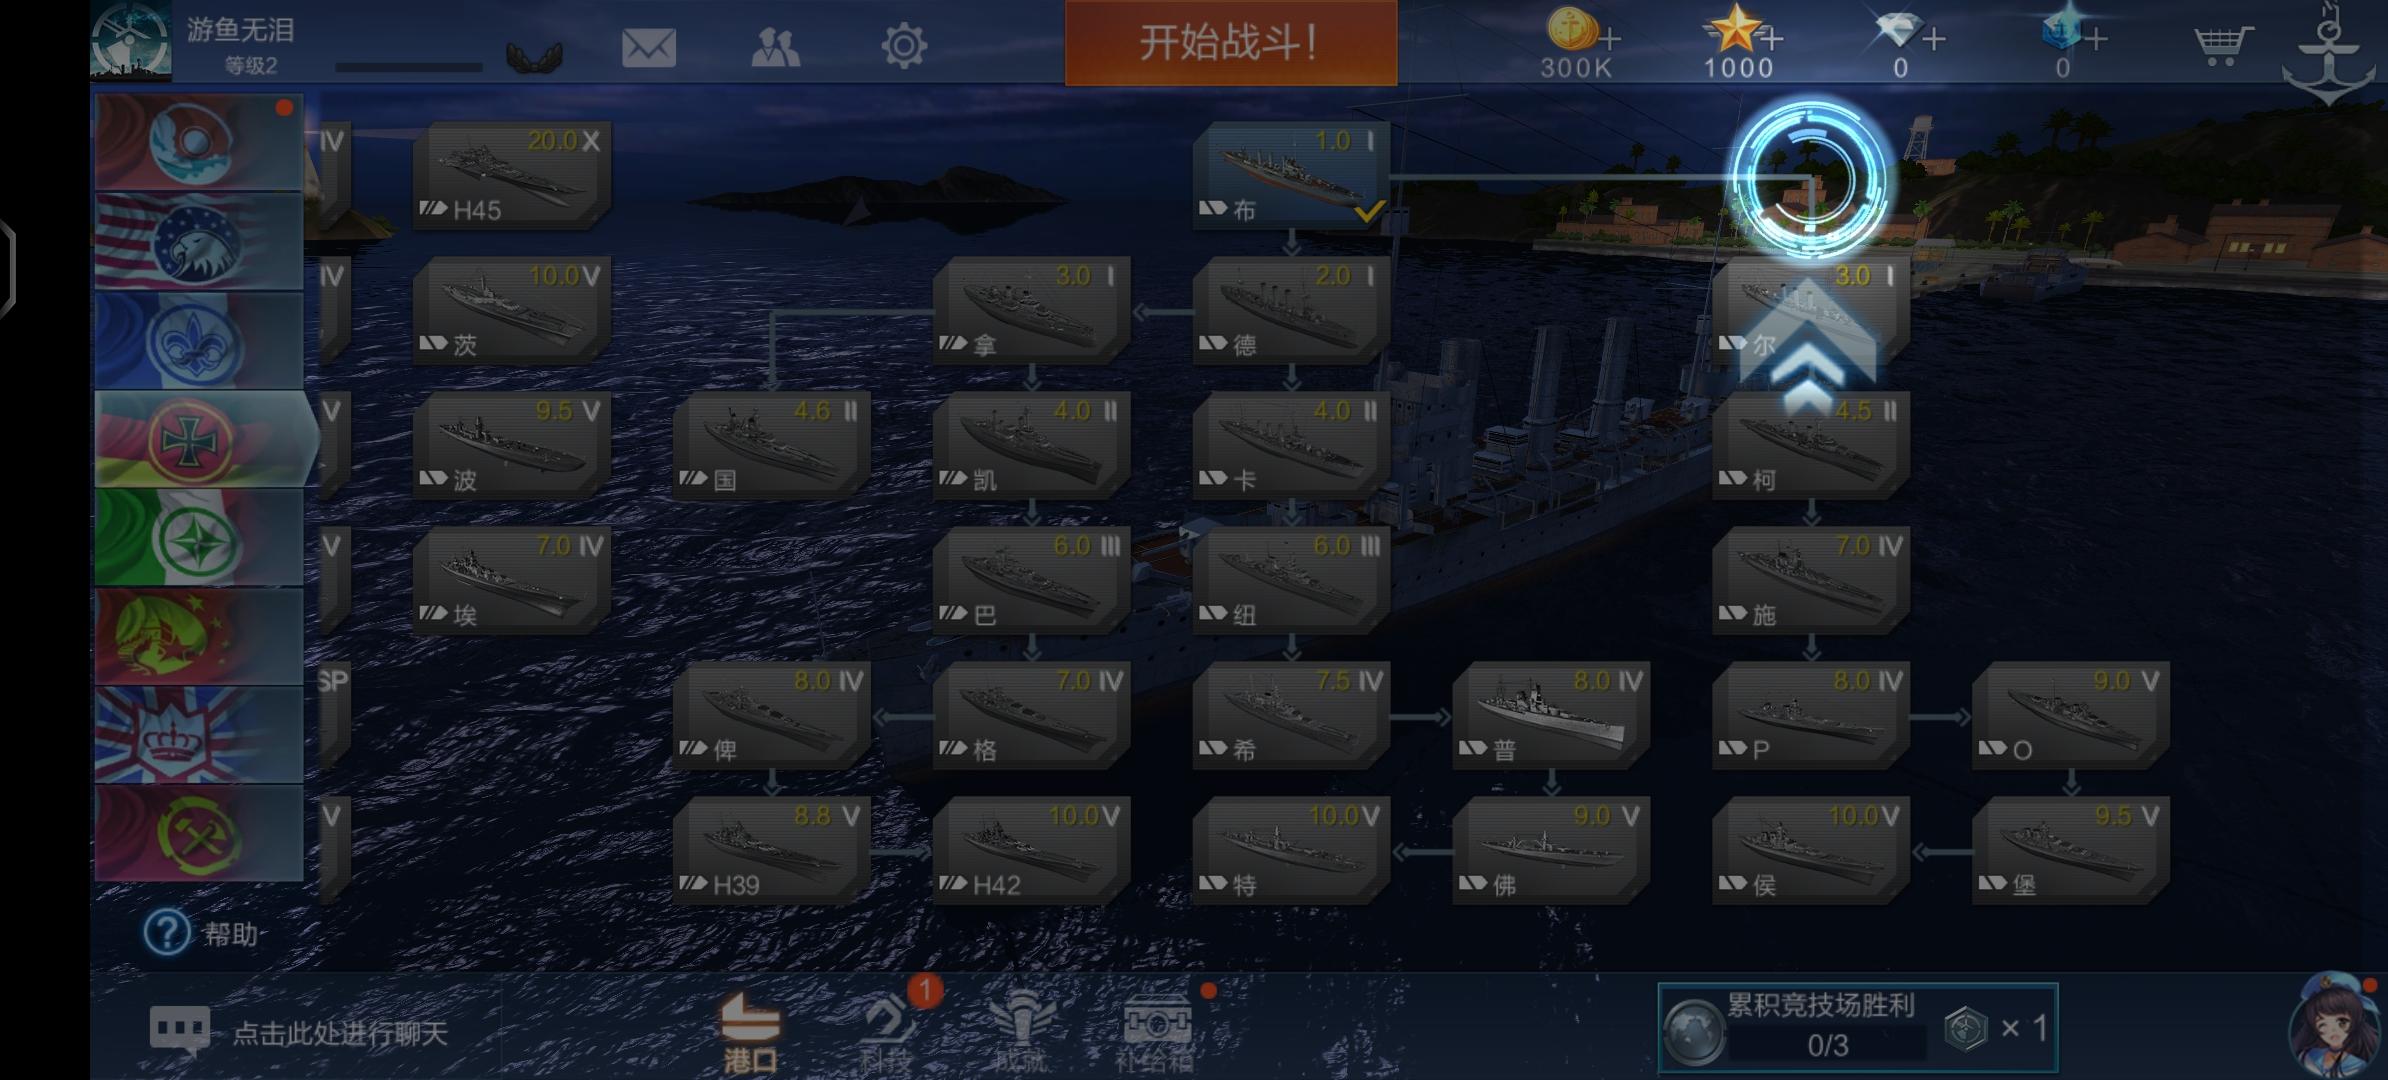
Task: Click the glowing double chevron on 尔 ship
Action: 1807,356
